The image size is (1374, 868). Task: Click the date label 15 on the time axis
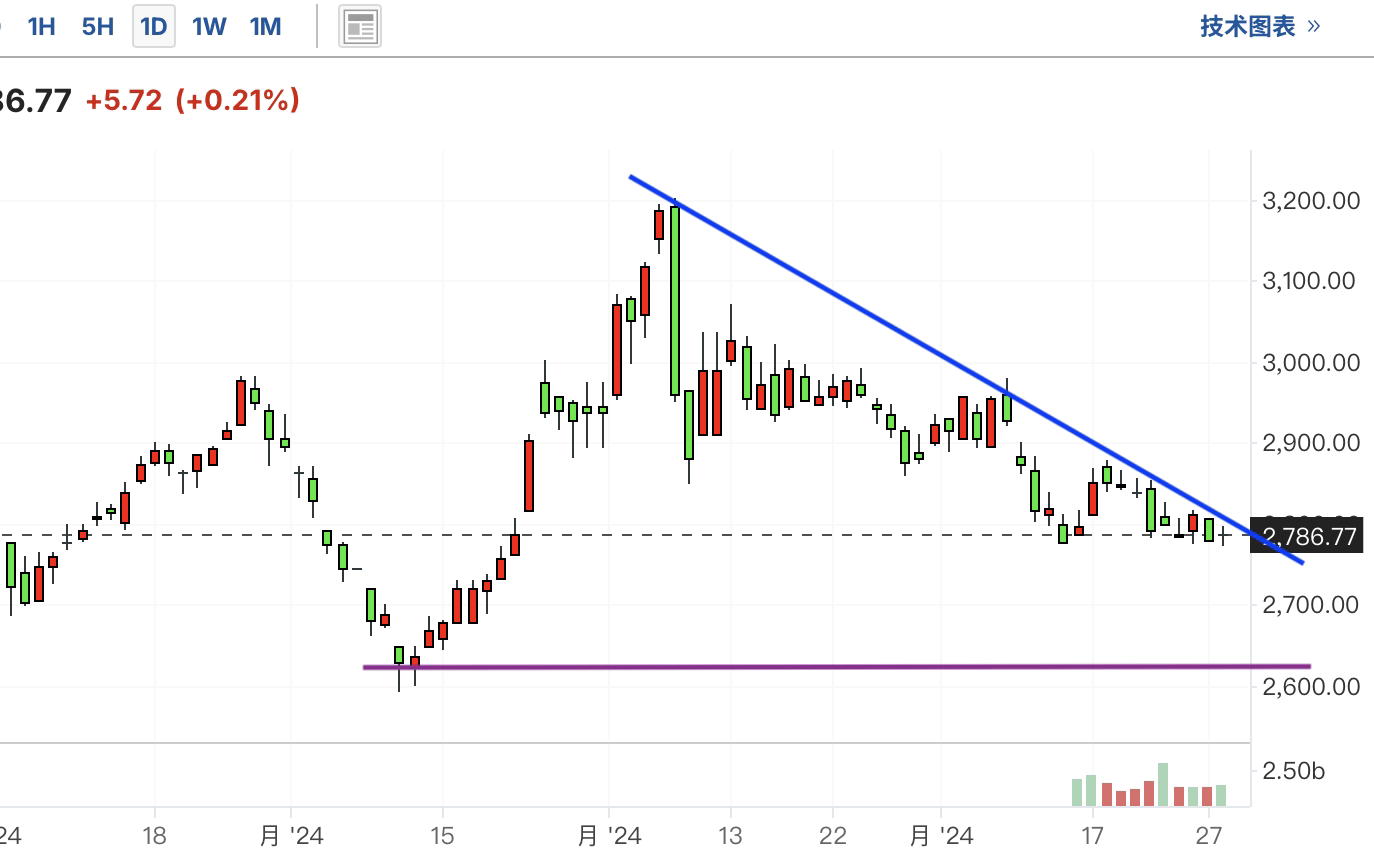[443, 836]
